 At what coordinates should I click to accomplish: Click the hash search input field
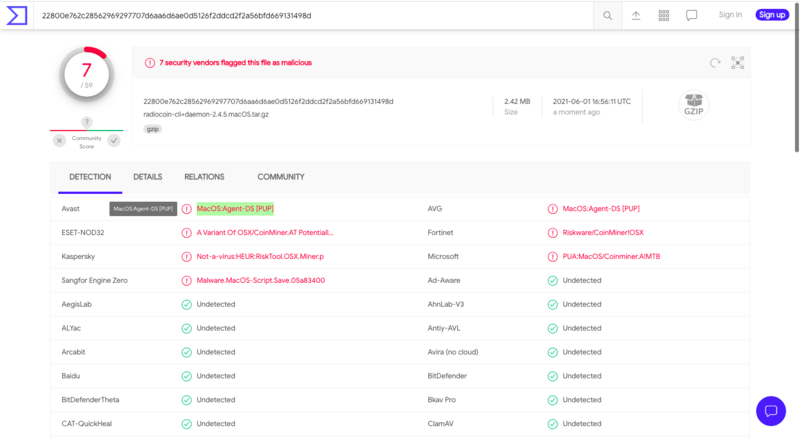click(x=314, y=15)
